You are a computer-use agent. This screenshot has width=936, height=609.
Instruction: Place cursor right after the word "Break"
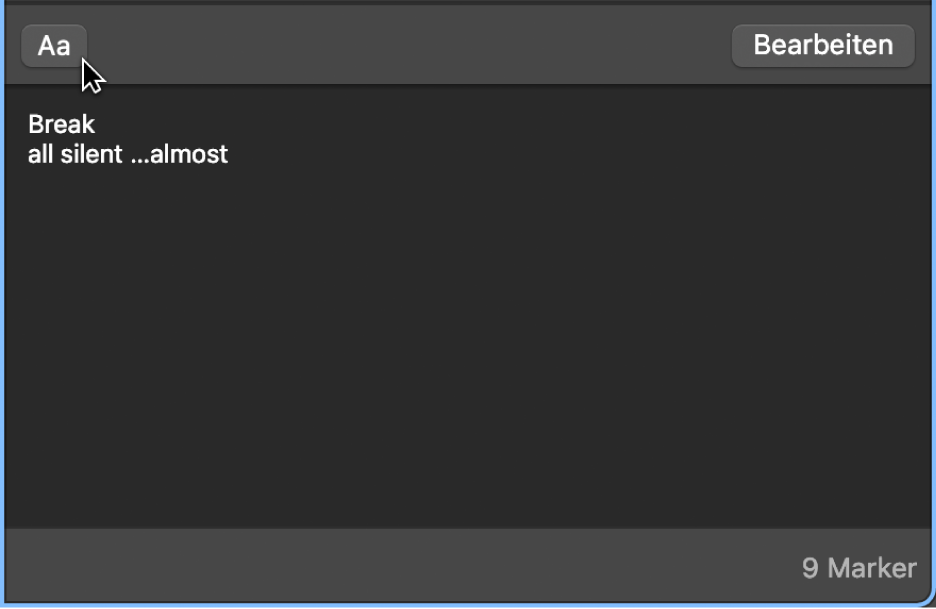point(97,125)
